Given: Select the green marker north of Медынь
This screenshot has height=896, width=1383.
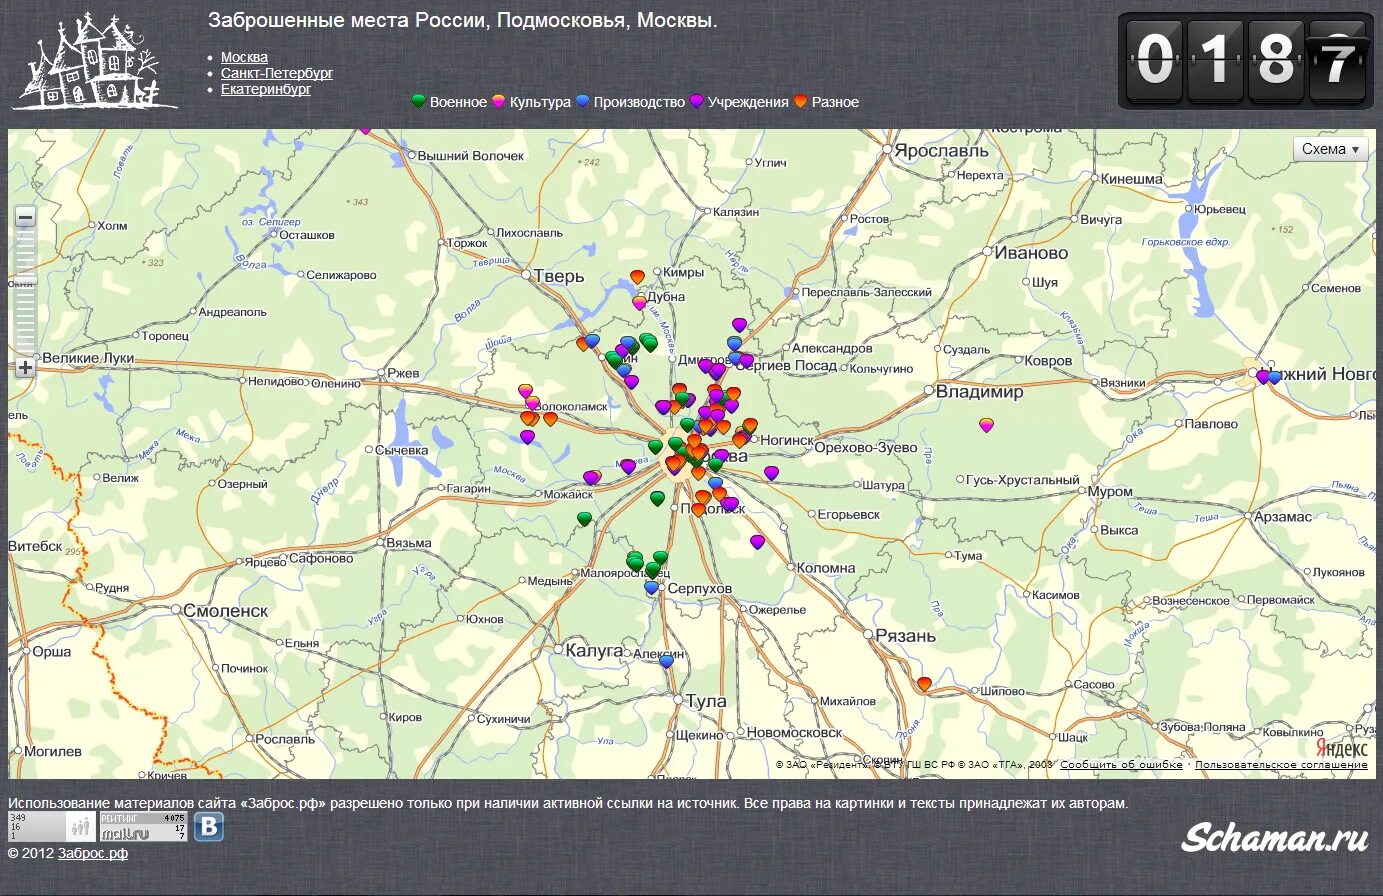Looking at the screenshot, I should (x=584, y=518).
